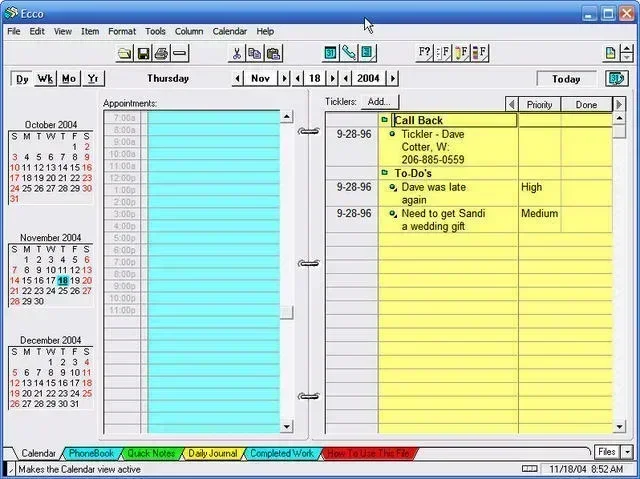
Task: Switch to Month view with Mo button
Action: 69,78
